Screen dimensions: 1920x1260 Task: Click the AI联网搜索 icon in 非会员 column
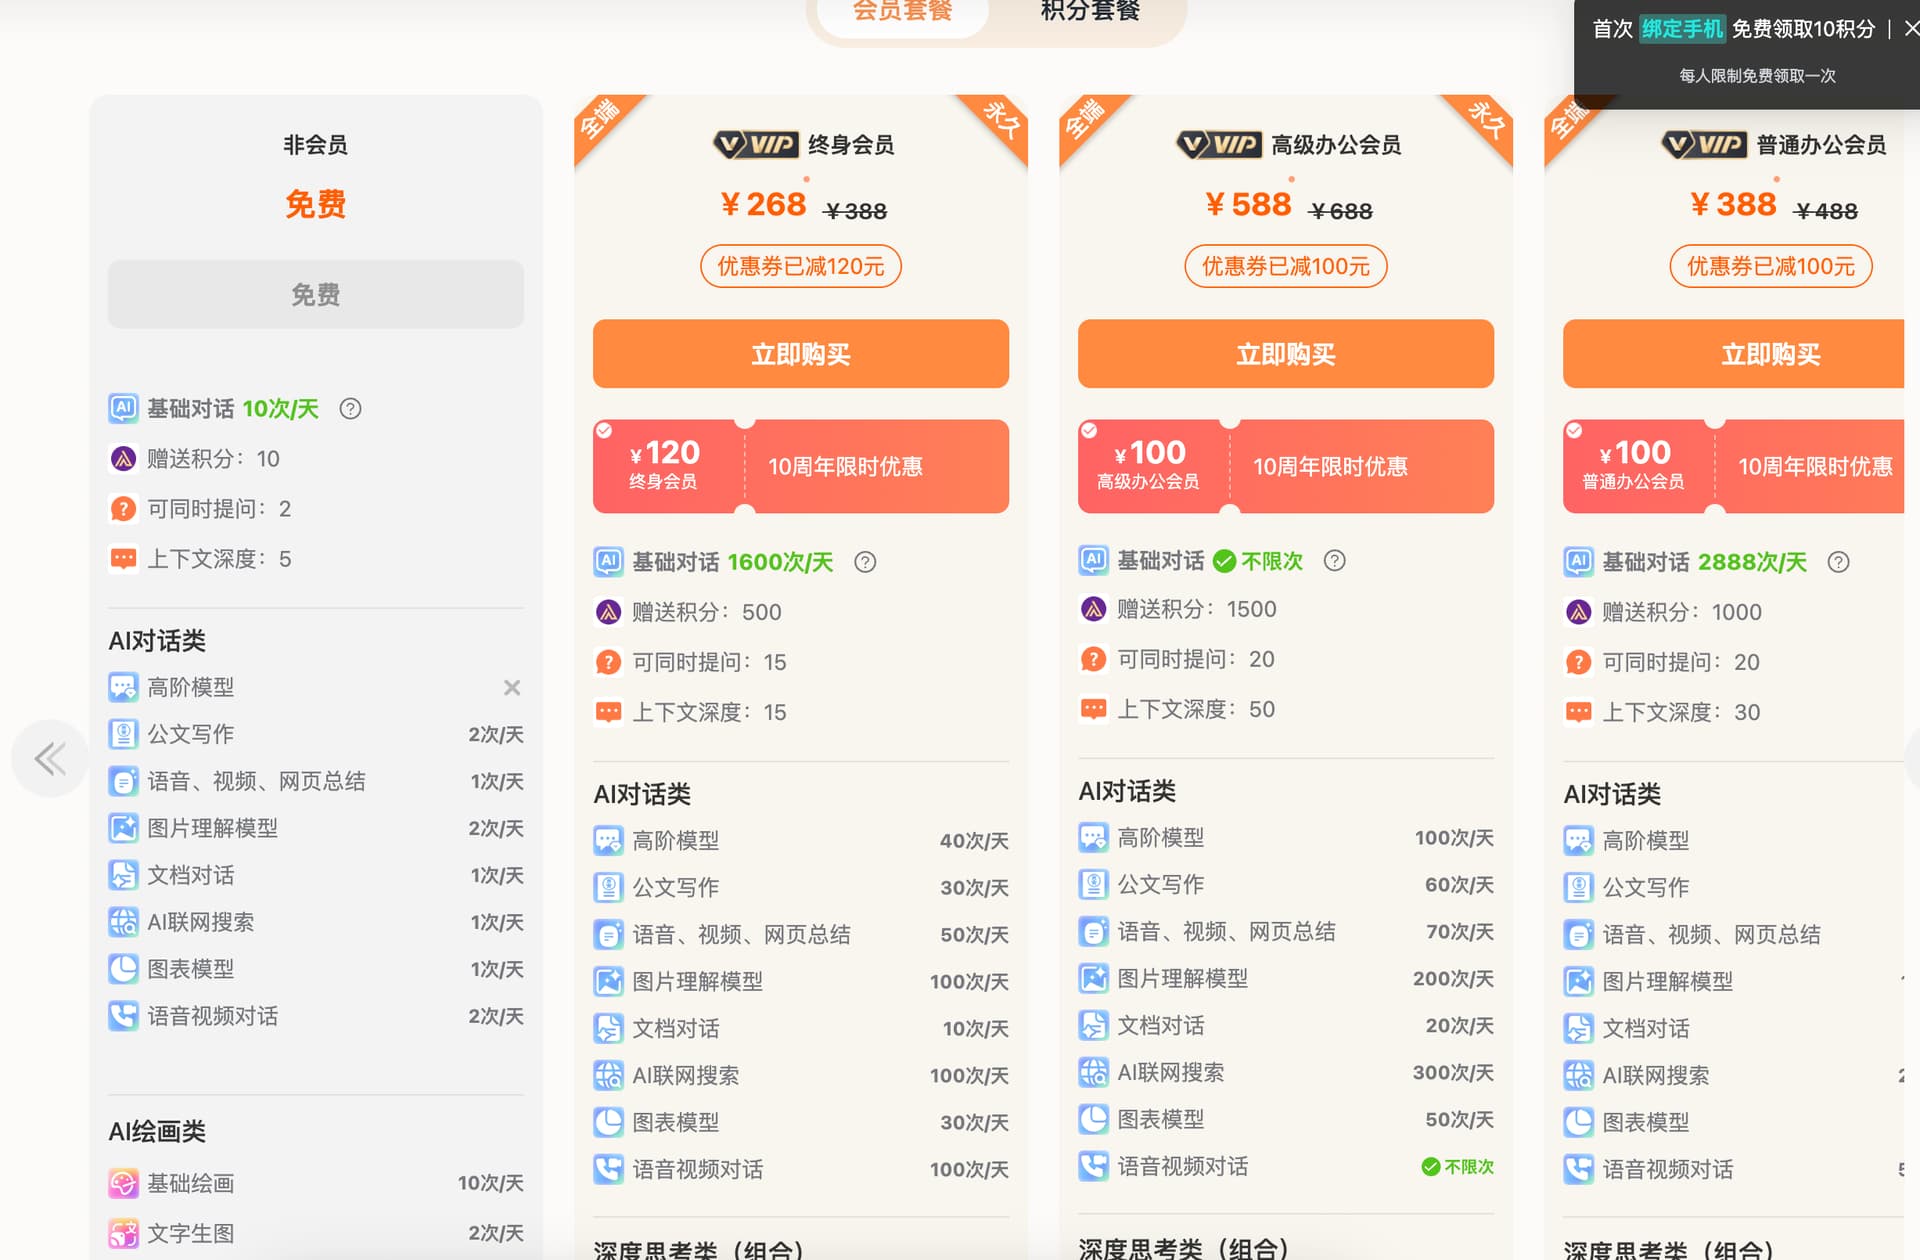pyautogui.click(x=123, y=922)
